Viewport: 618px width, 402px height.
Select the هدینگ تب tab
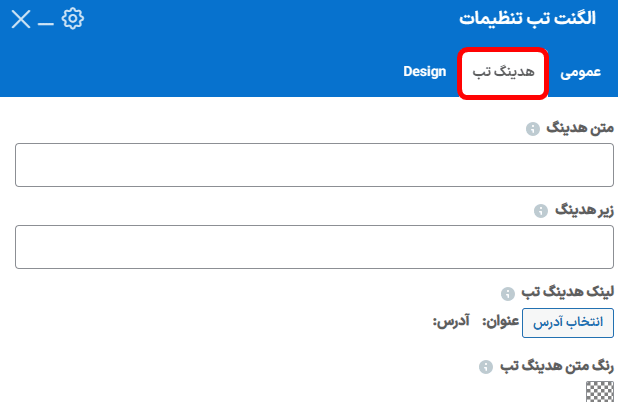pos(503,73)
